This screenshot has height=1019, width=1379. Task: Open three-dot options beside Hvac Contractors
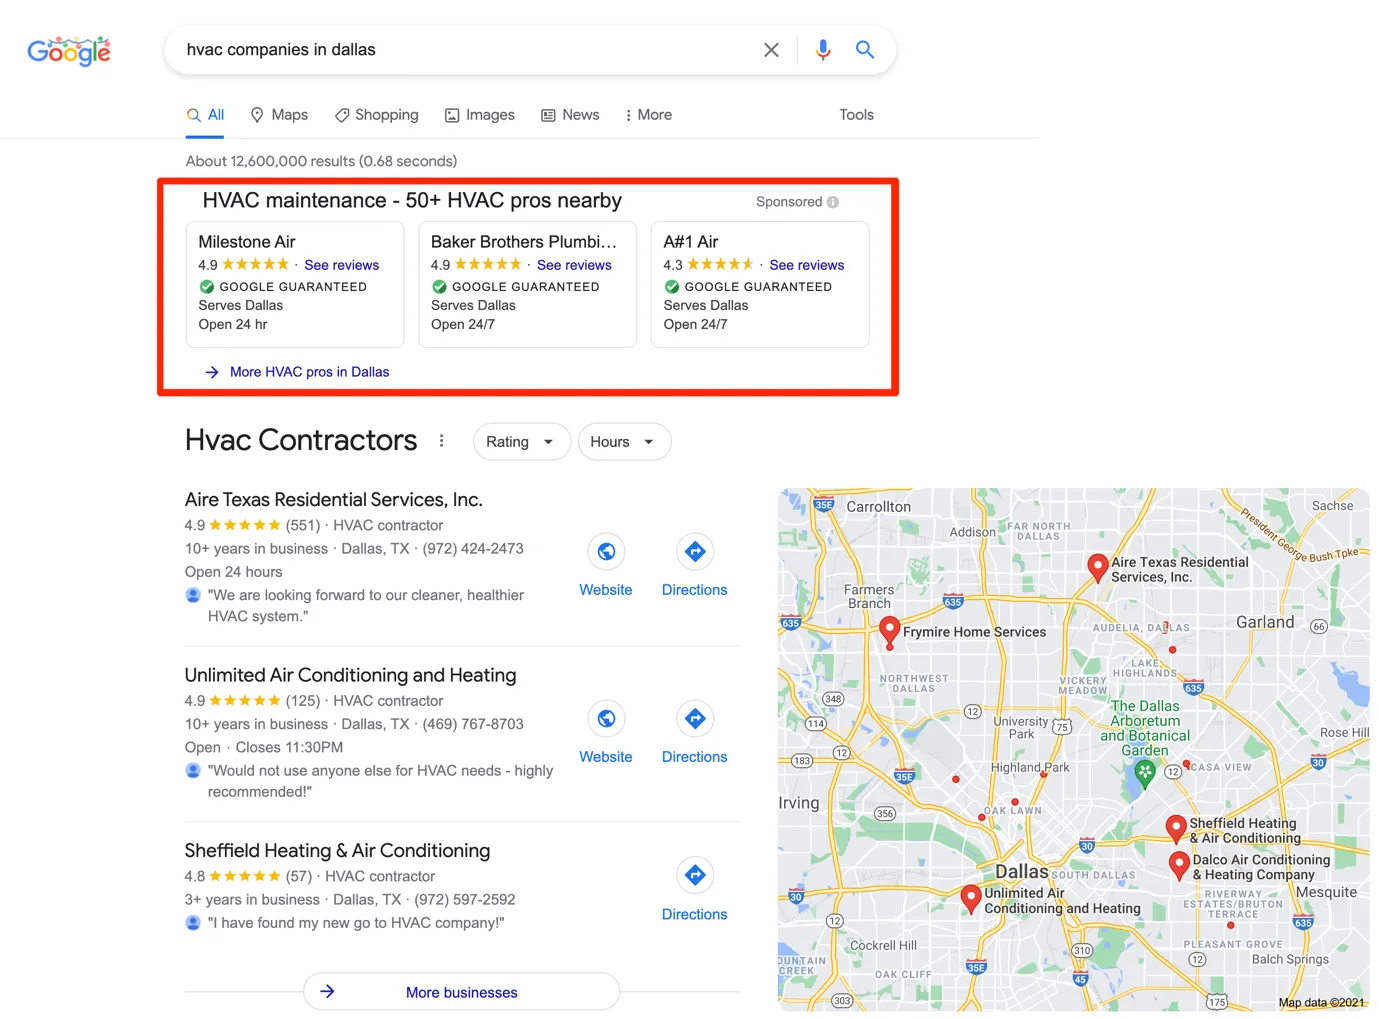441,441
